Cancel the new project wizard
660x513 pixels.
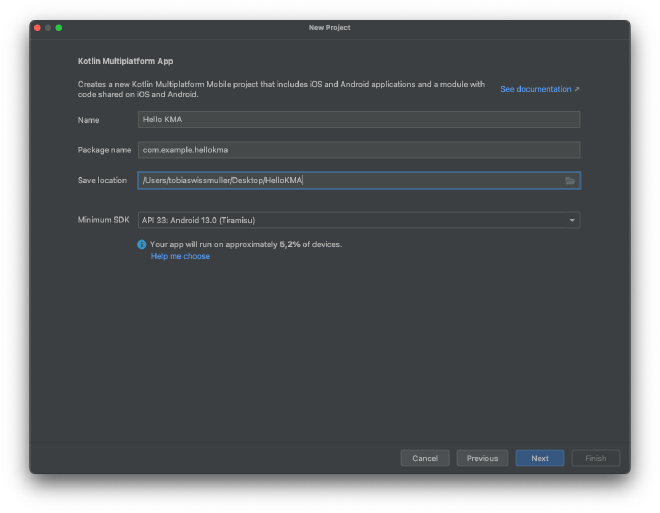(x=425, y=458)
